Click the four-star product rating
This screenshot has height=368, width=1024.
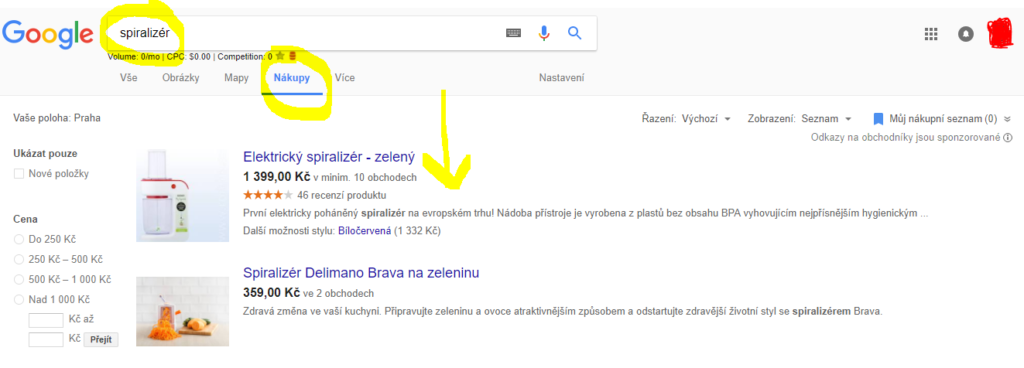click(x=268, y=194)
